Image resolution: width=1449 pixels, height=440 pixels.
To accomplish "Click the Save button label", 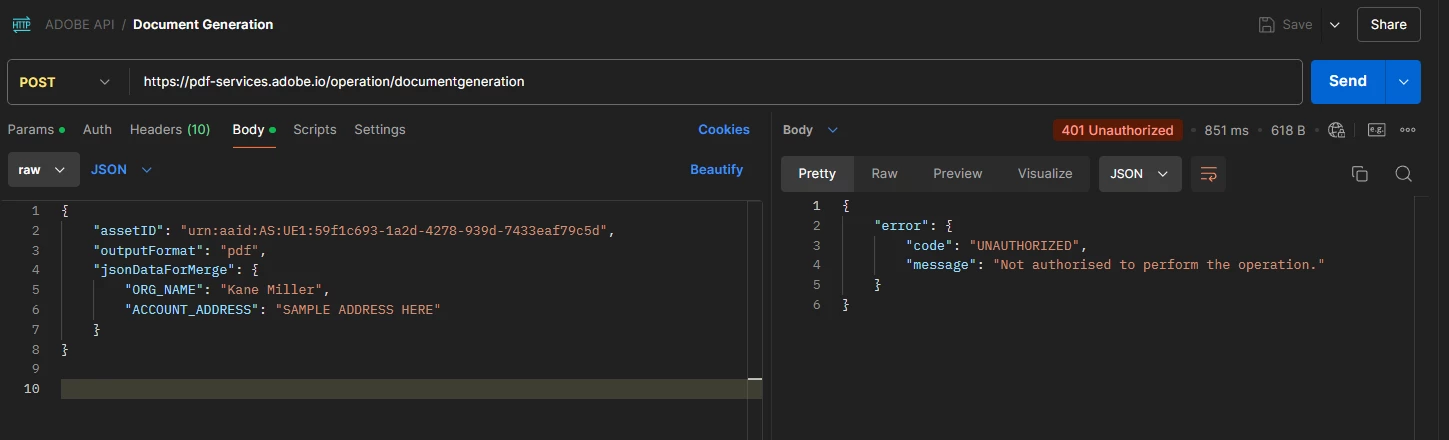I will 1297,25.
